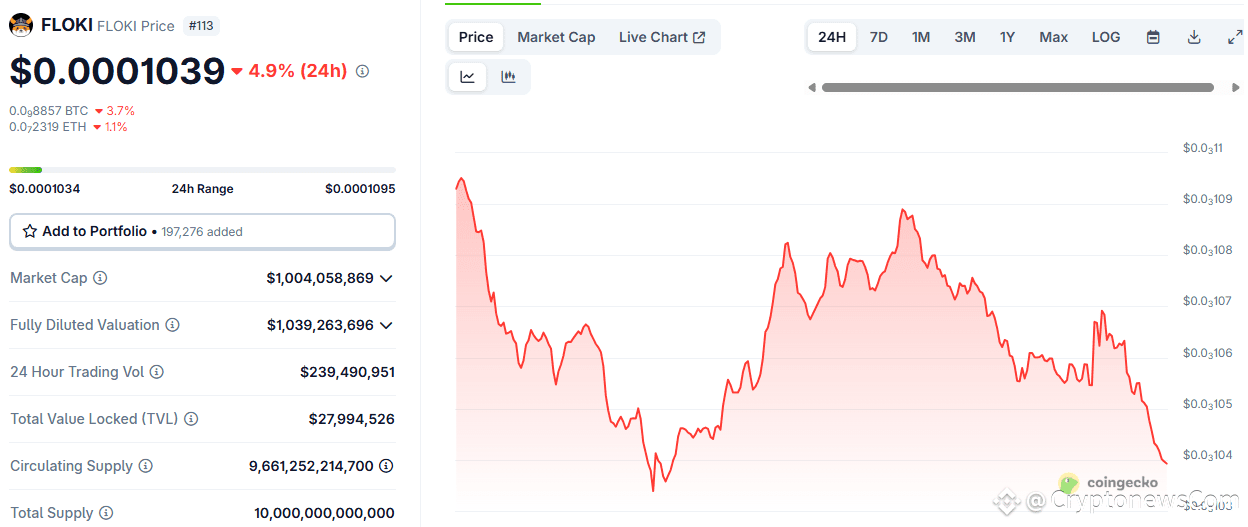This screenshot has width=1248, height=527.
Task: Select the Market Cap chart tab
Action: (556, 37)
